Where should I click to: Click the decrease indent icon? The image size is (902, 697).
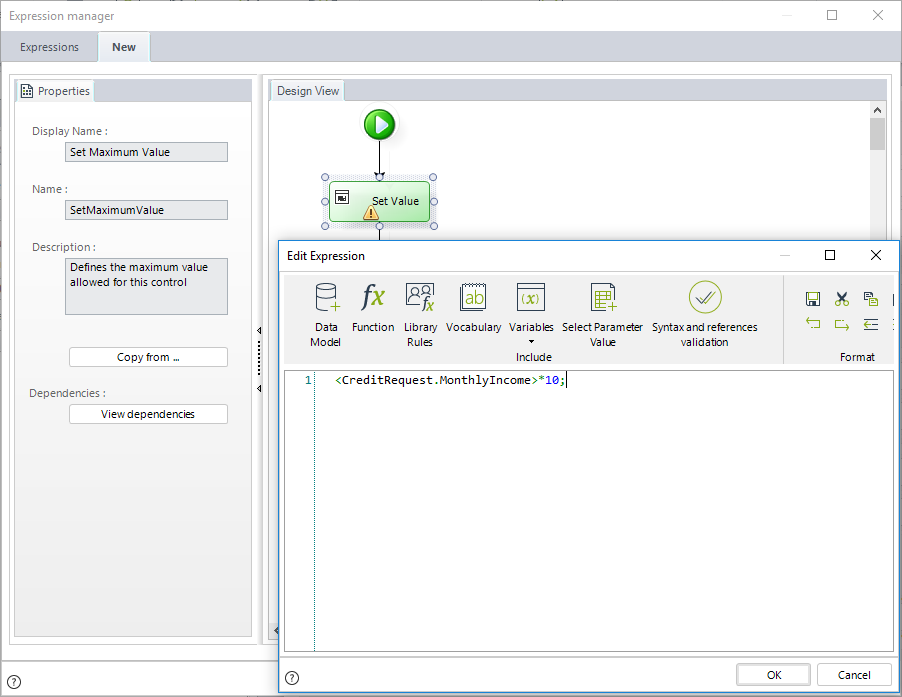(870, 324)
